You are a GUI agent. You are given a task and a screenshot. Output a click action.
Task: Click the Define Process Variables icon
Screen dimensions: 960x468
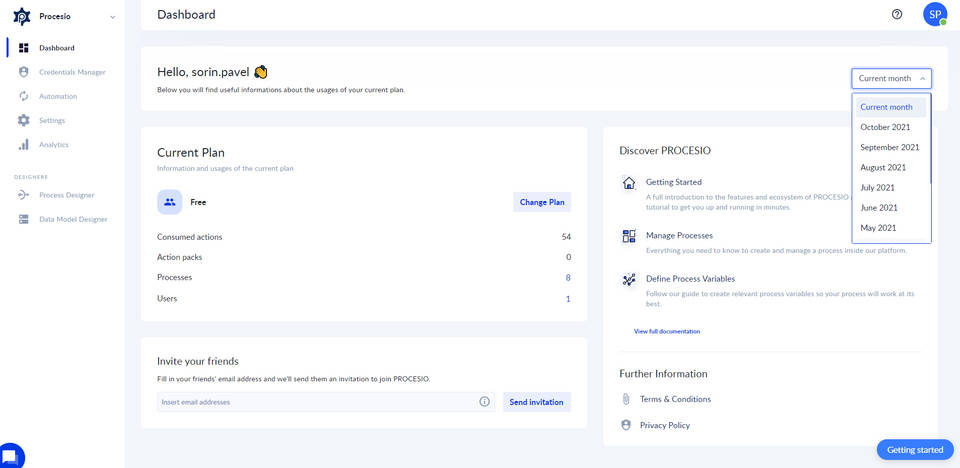(x=629, y=279)
